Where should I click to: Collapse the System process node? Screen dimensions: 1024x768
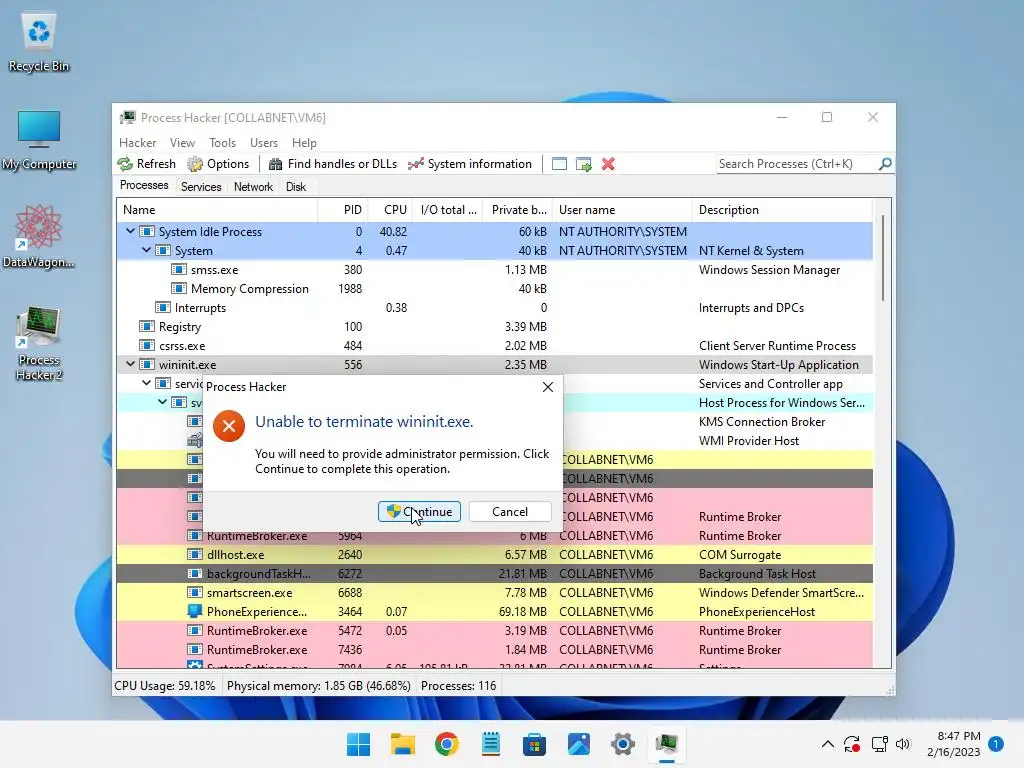click(x=146, y=250)
